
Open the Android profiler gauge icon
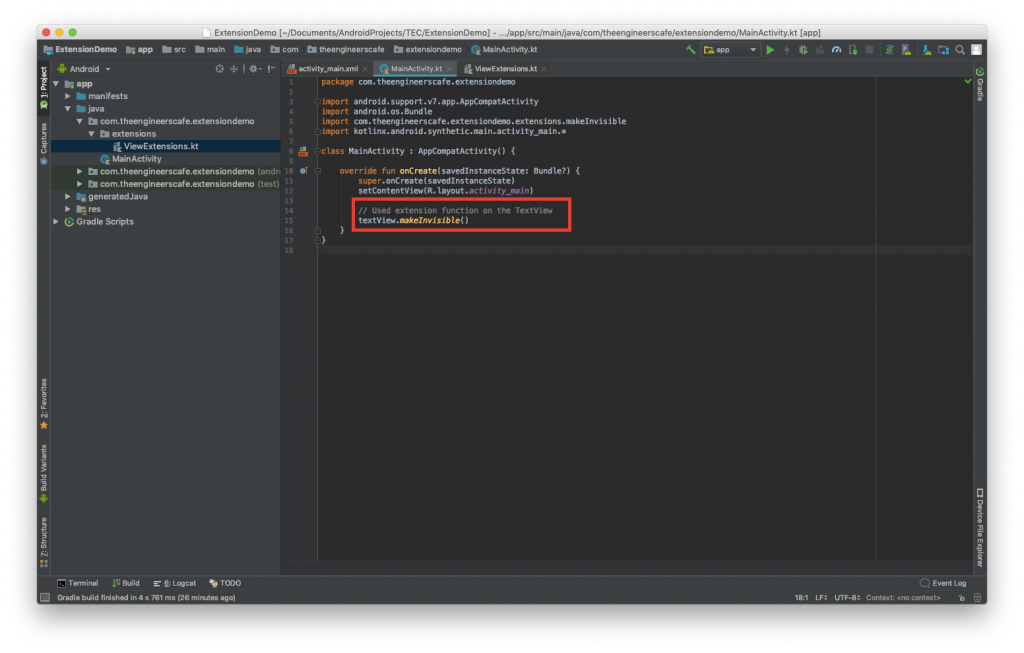tap(836, 49)
